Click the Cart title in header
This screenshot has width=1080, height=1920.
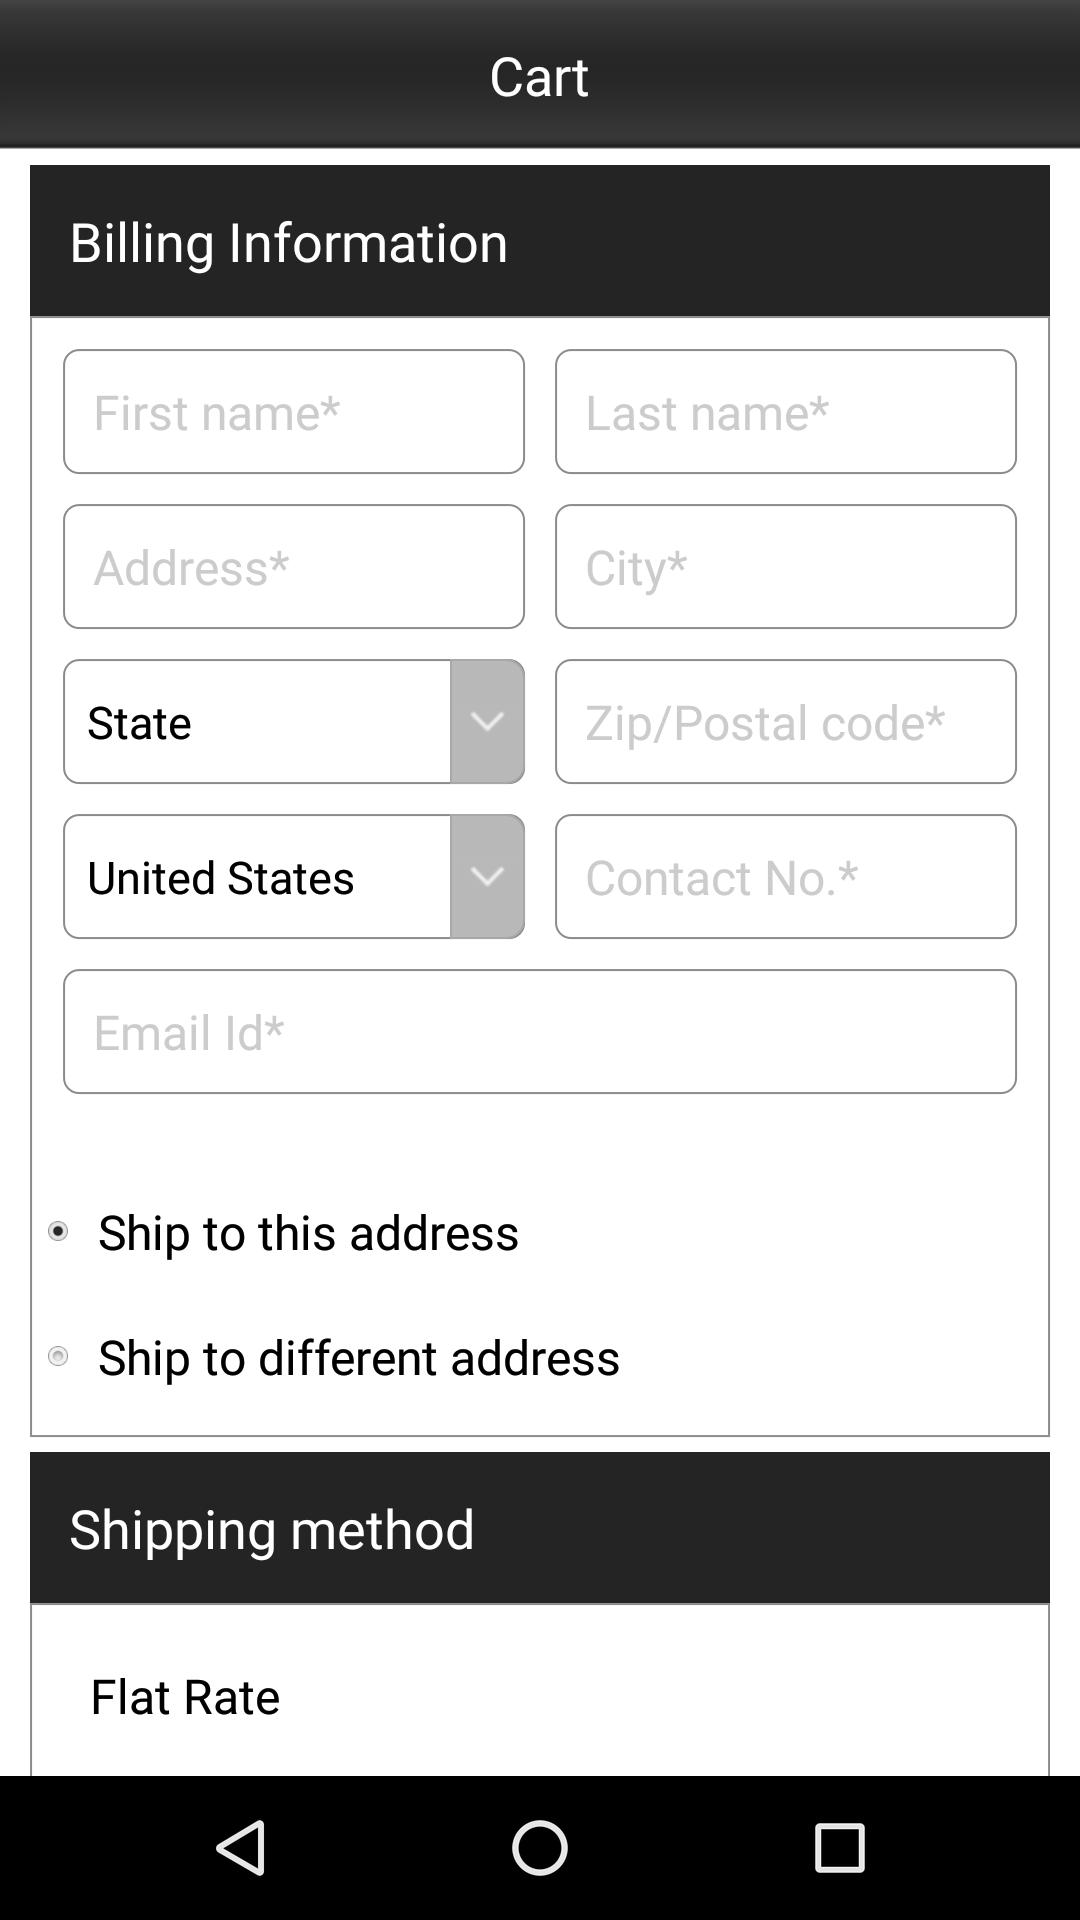539,76
